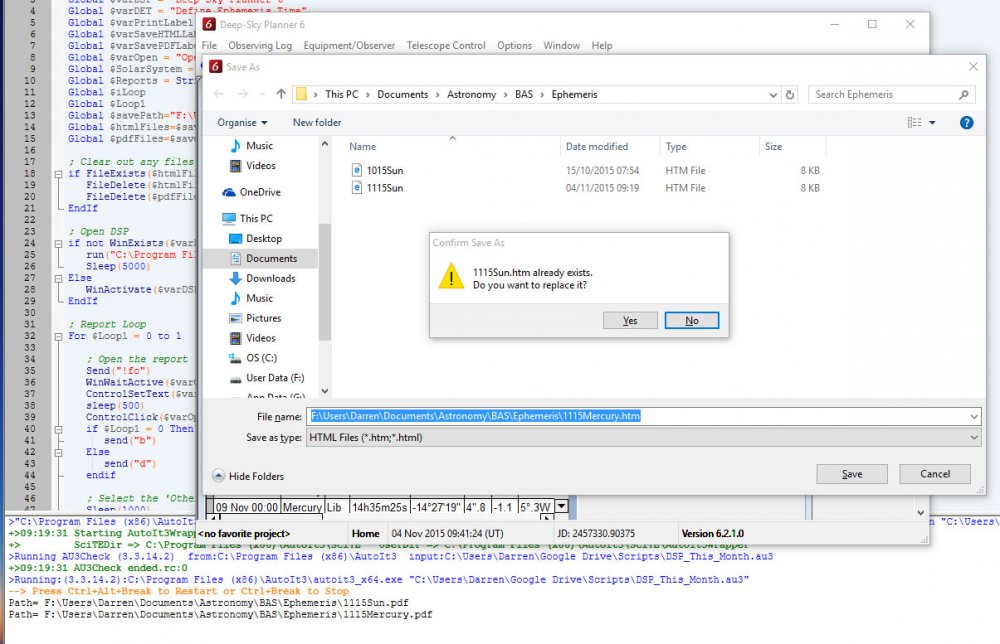Viewport: 1000px width, 644px height.
Task: Click BAS in breadcrumb path
Action: (x=524, y=94)
